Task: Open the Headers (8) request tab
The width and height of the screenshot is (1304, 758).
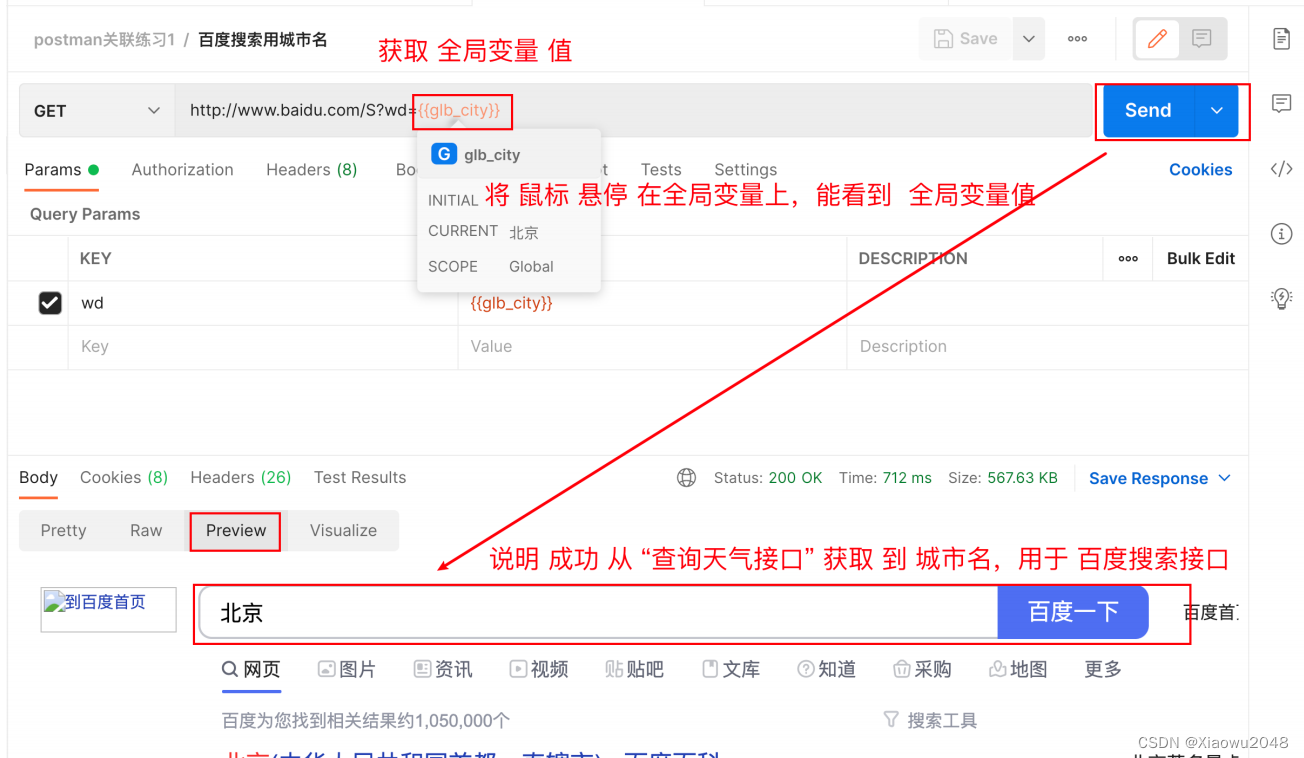Action: pos(311,170)
